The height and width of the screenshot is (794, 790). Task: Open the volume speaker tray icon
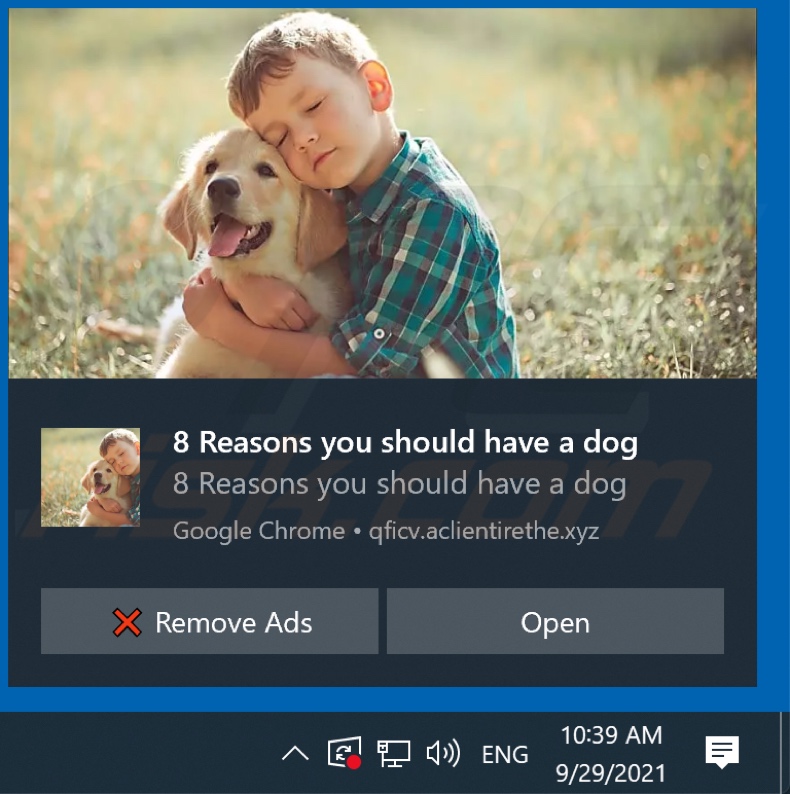443,753
